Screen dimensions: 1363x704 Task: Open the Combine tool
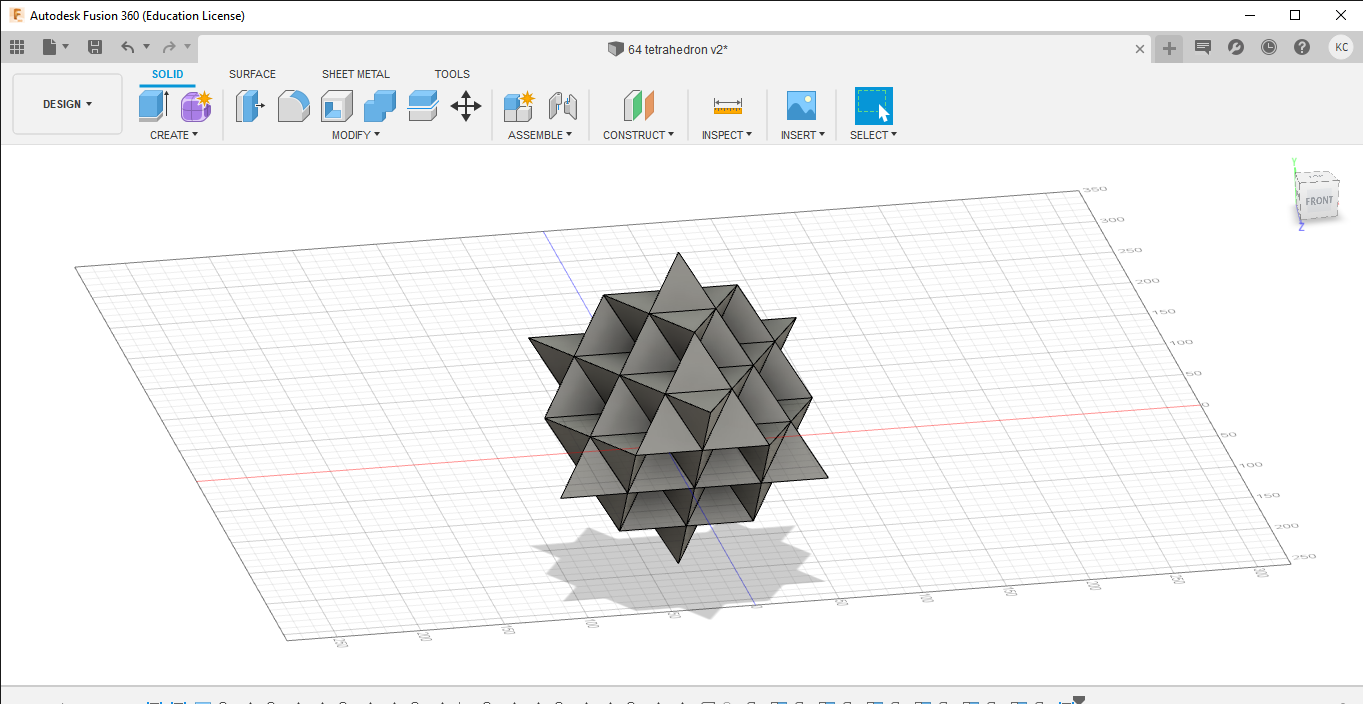[x=379, y=105]
